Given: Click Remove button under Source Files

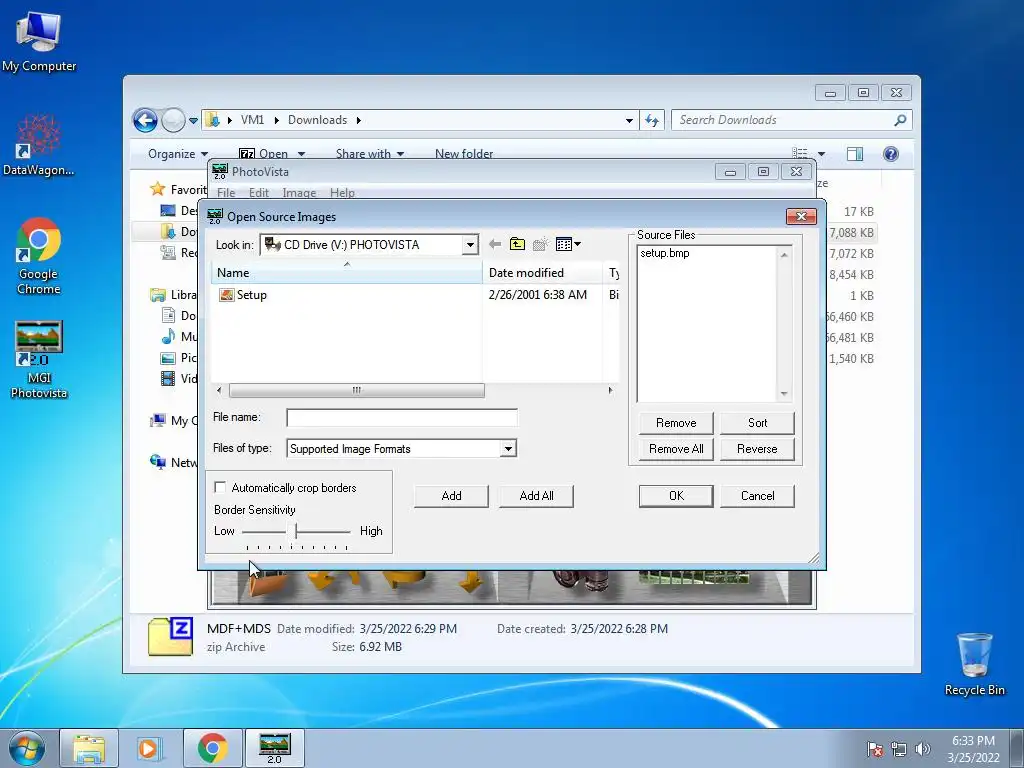Looking at the screenshot, I should [x=676, y=423].
